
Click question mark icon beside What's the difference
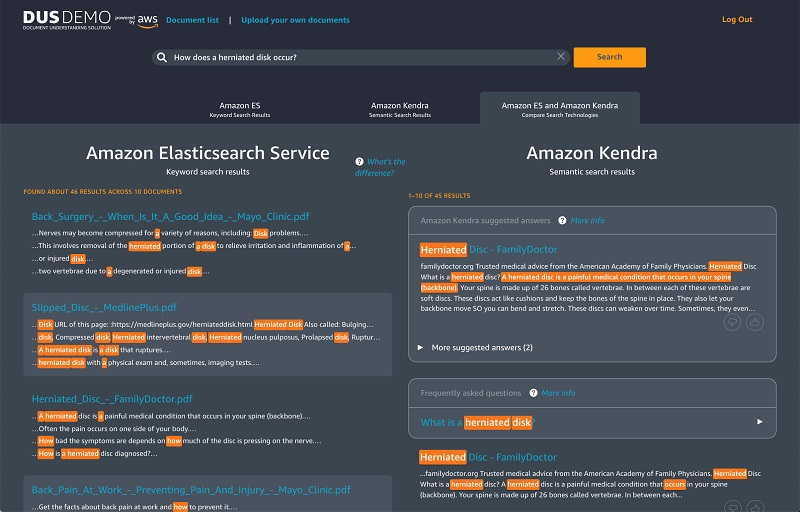click(x=359, y=161)
